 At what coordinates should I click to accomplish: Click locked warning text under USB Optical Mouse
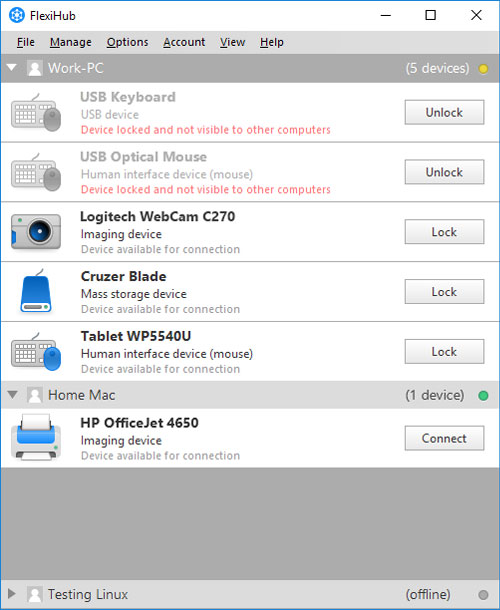click(x=205, y=189)
